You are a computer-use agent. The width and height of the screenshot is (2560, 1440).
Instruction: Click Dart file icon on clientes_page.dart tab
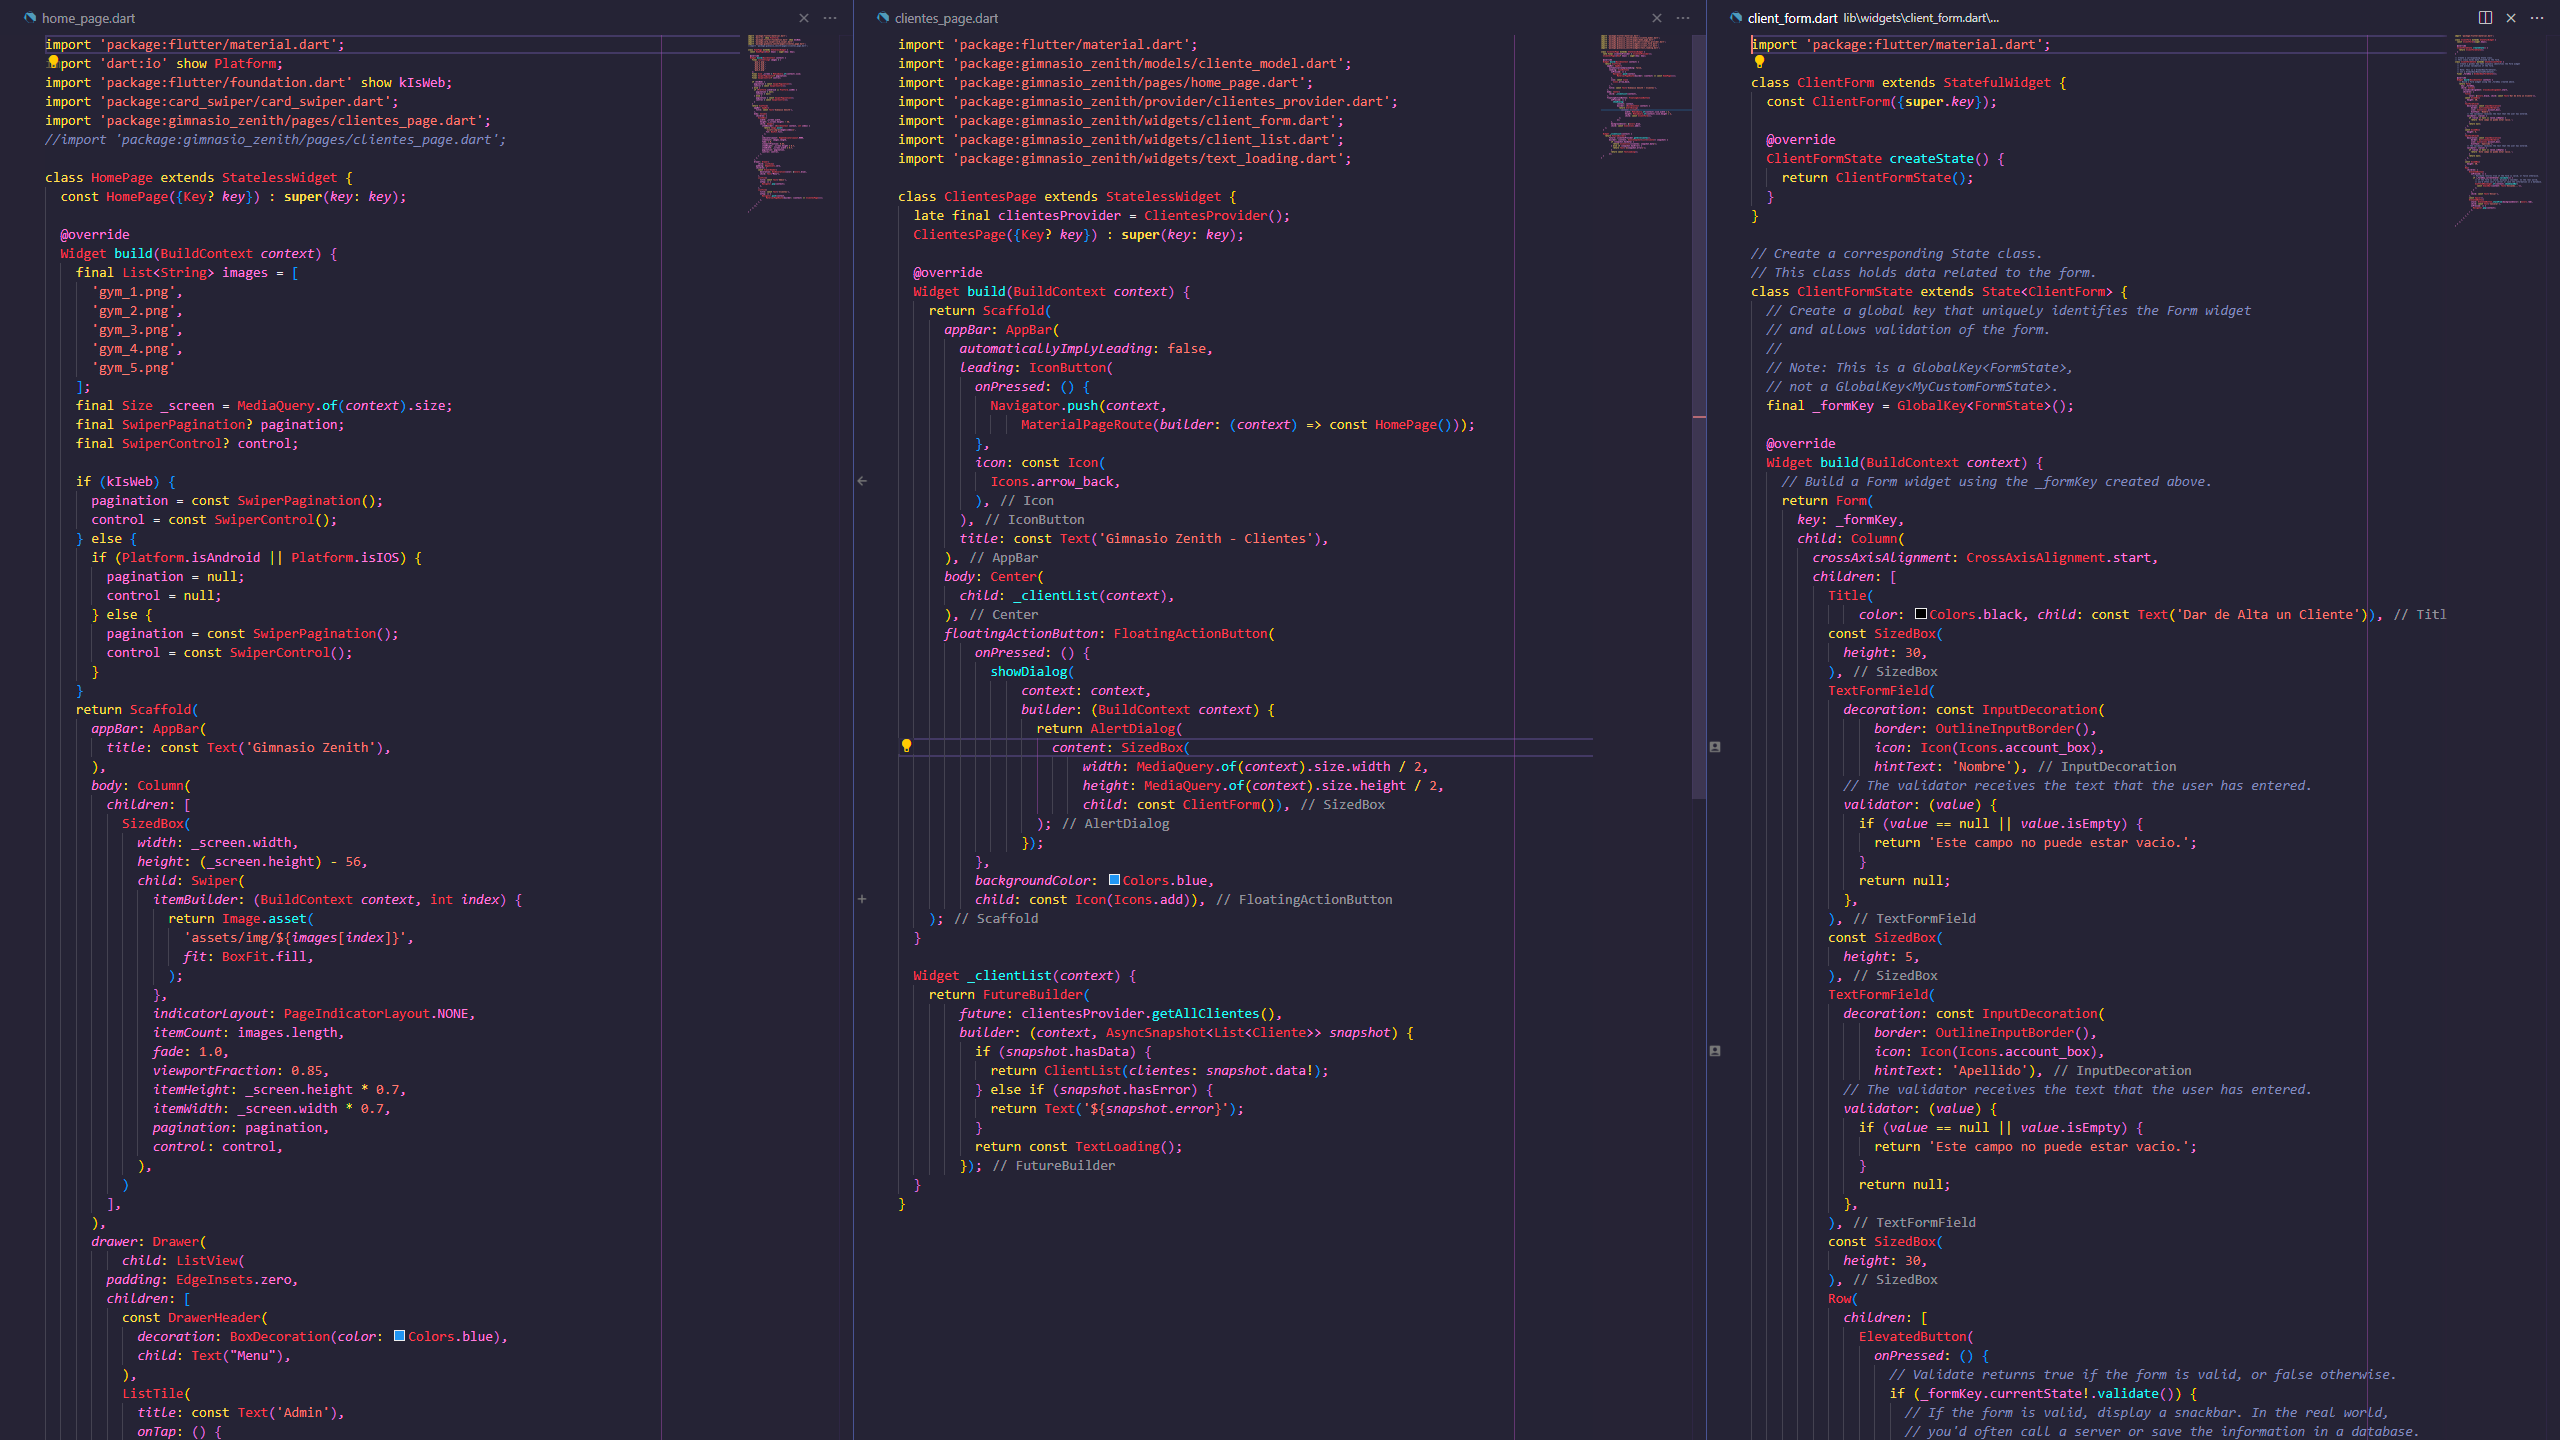[x=882, y=18]
